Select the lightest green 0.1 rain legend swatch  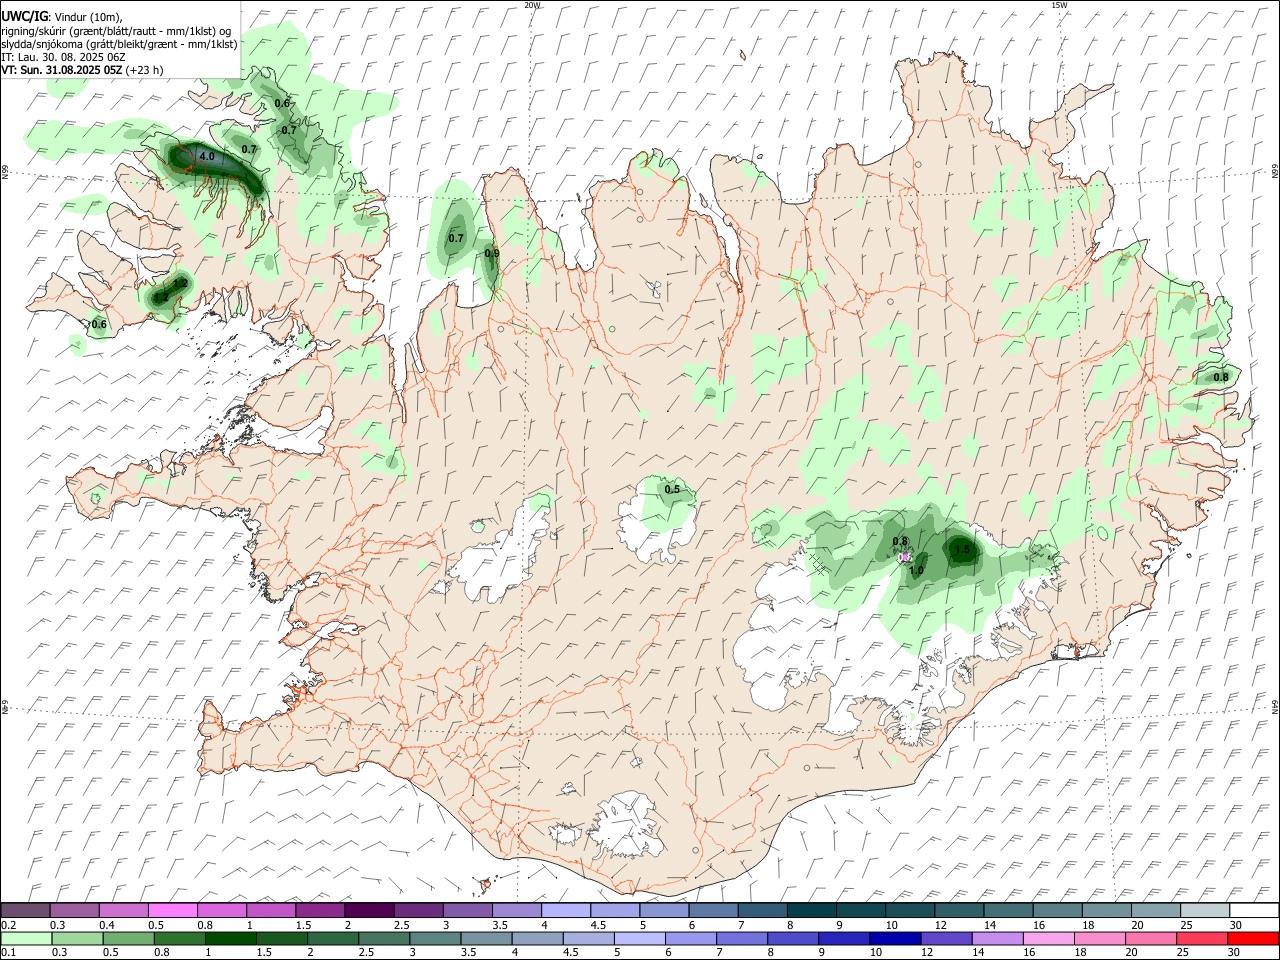[26, 938]
